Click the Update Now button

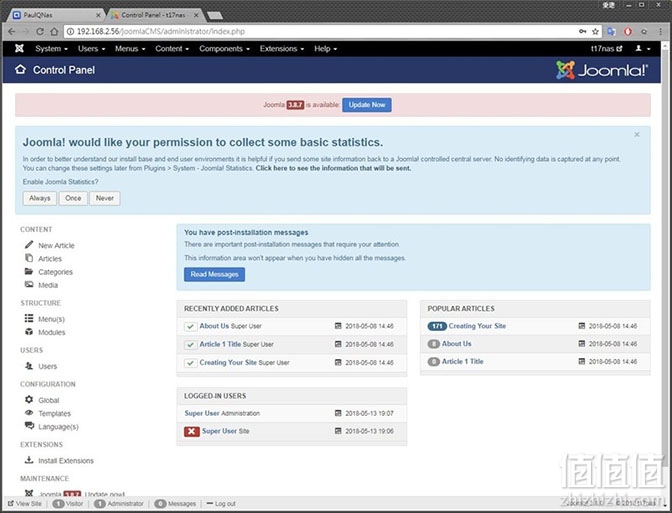click(x=366, y=105)
